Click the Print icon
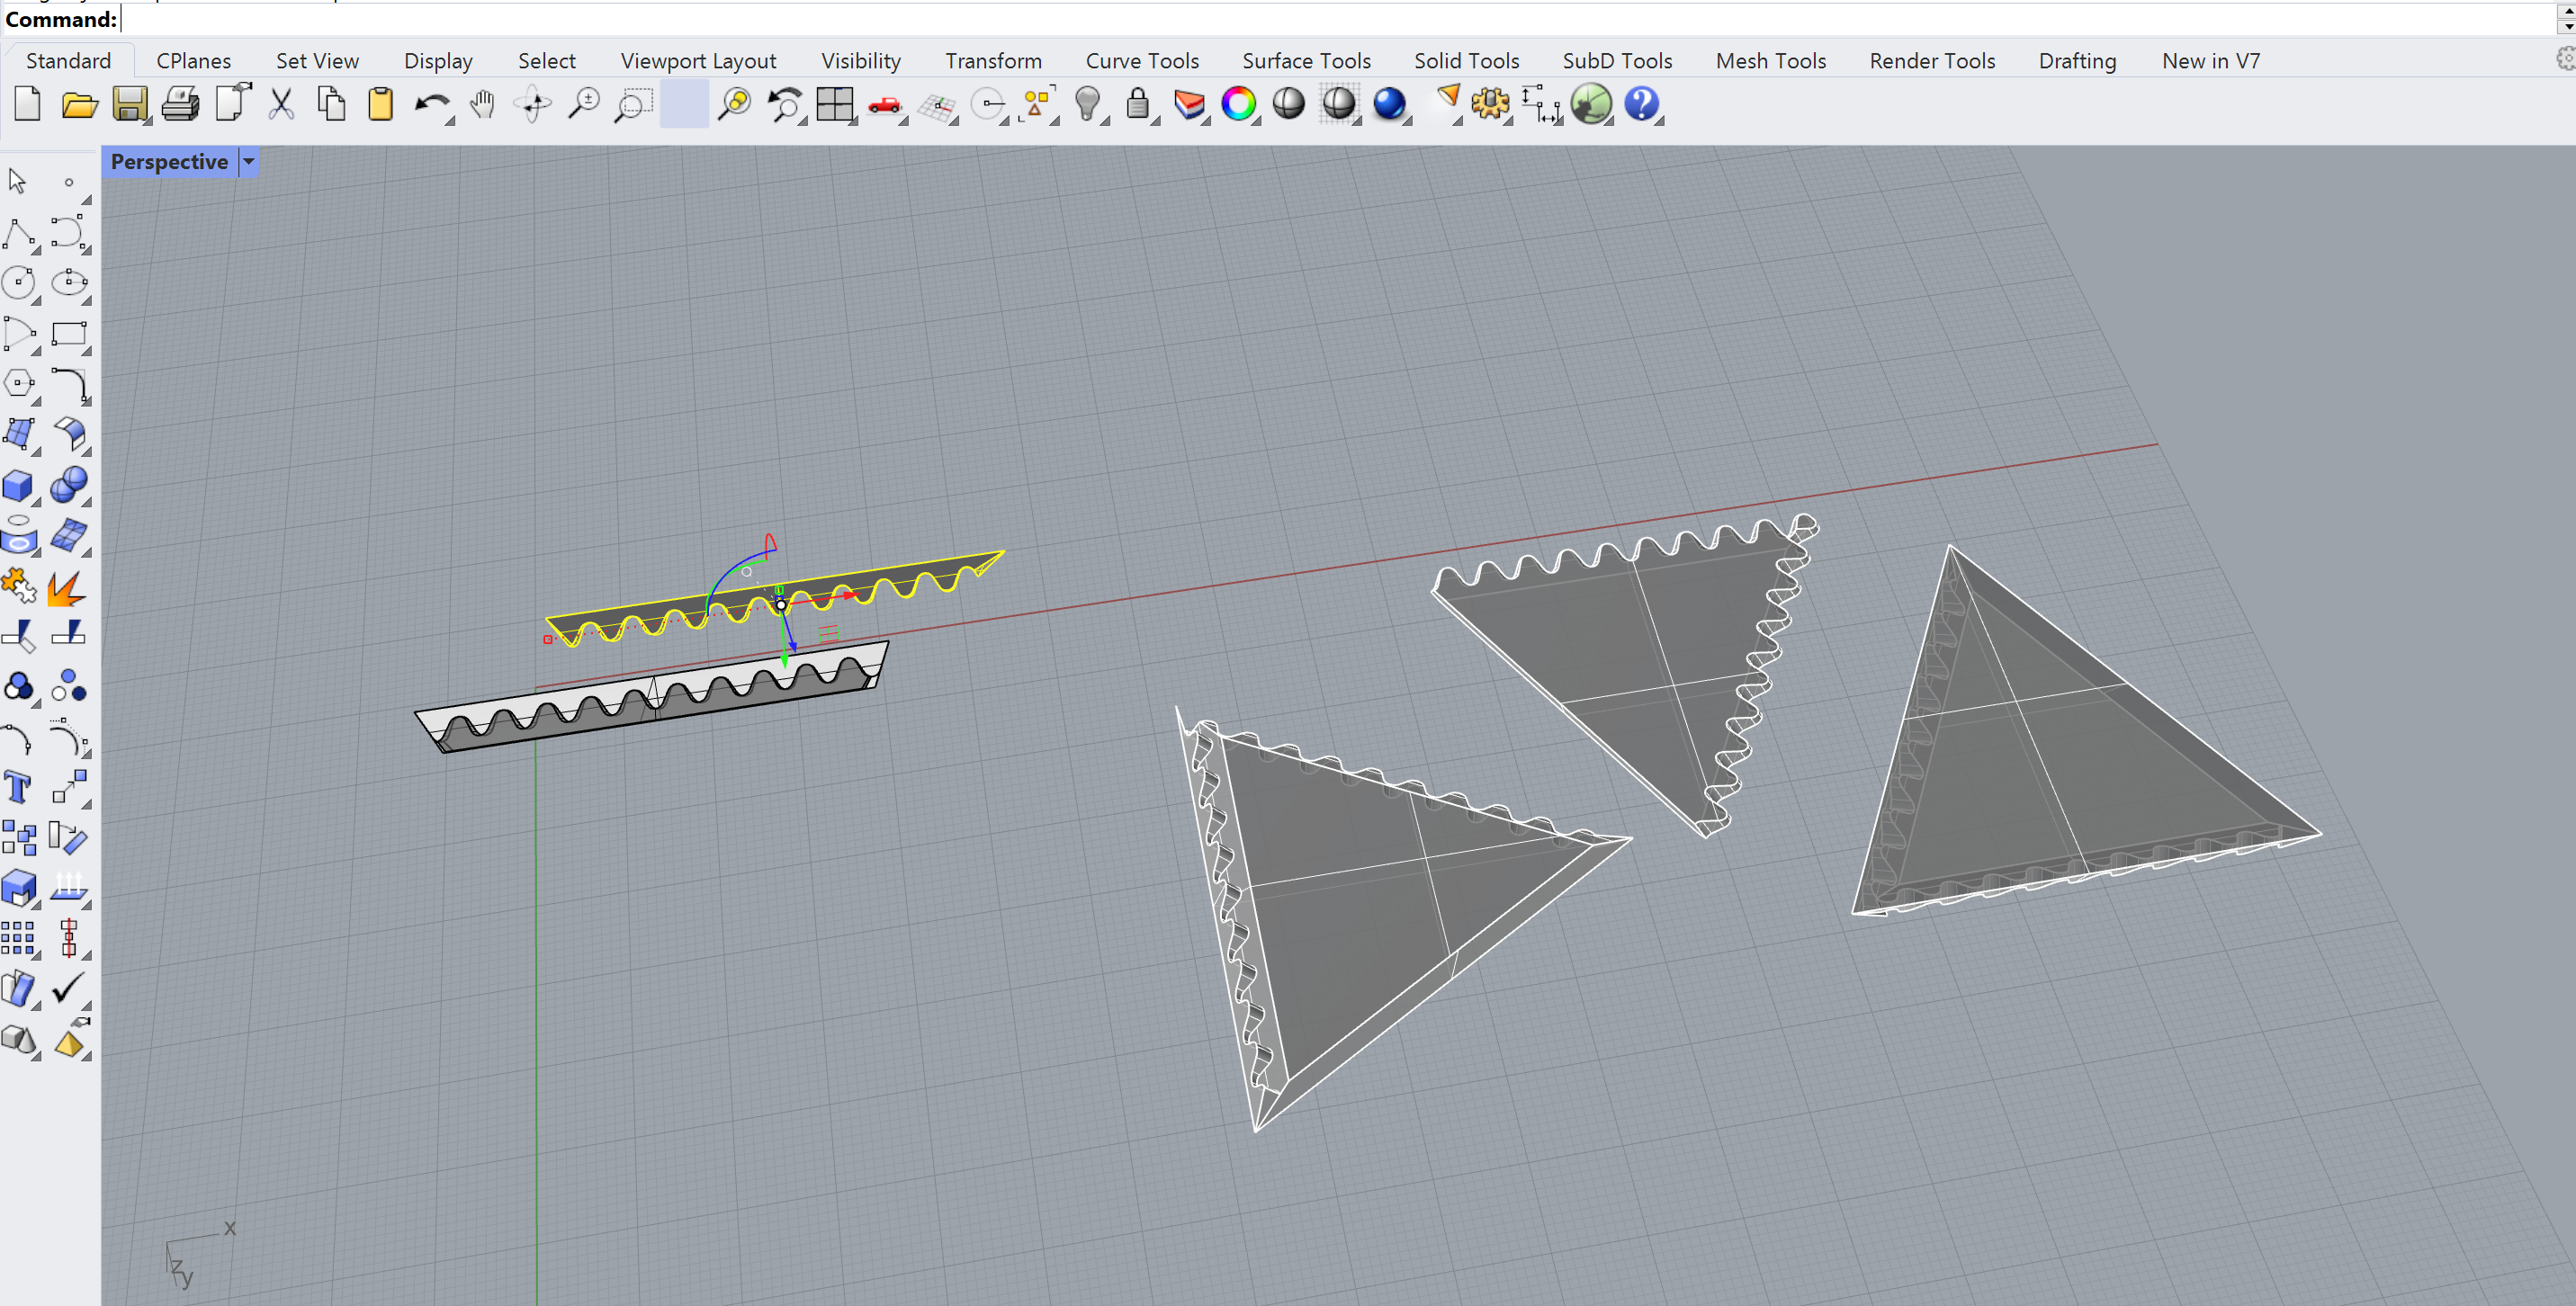The image size is (2576, 1306). coord(180,104)
